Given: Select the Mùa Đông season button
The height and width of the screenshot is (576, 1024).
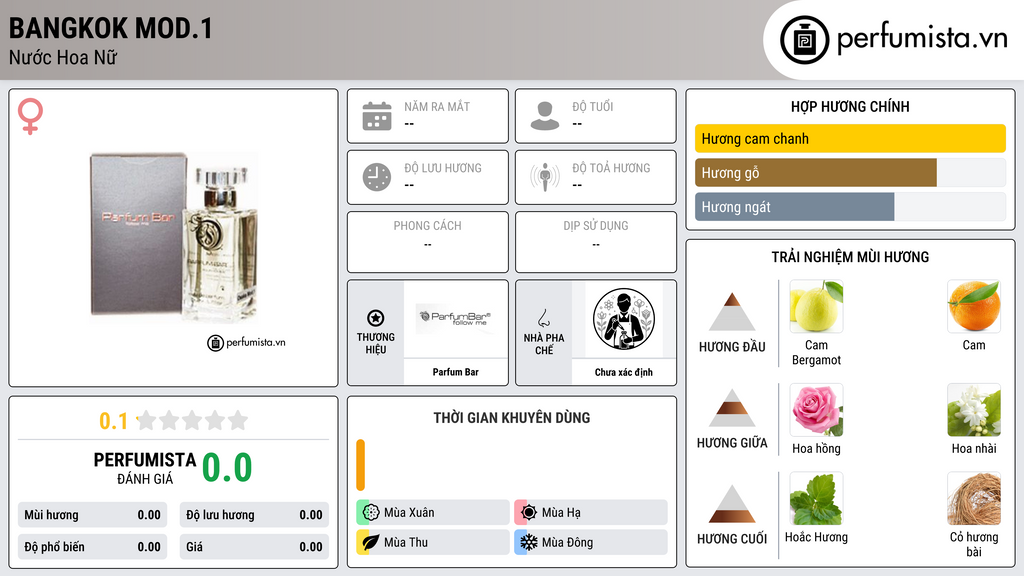Looking at the screenshot, I should [x=591, y=542].
